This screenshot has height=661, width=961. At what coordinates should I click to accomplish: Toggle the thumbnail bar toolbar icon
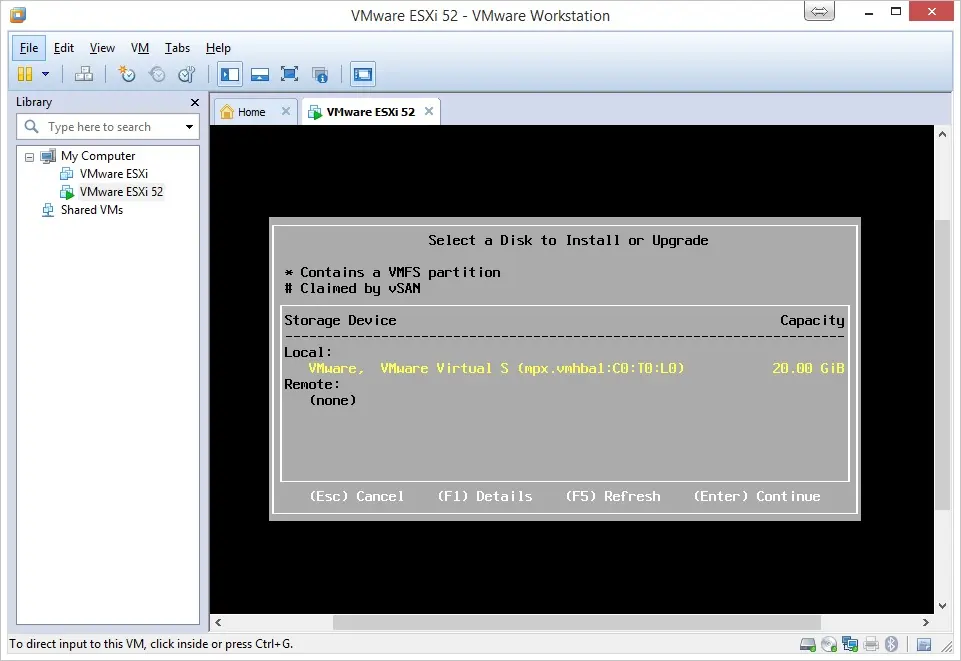point(260,75)
